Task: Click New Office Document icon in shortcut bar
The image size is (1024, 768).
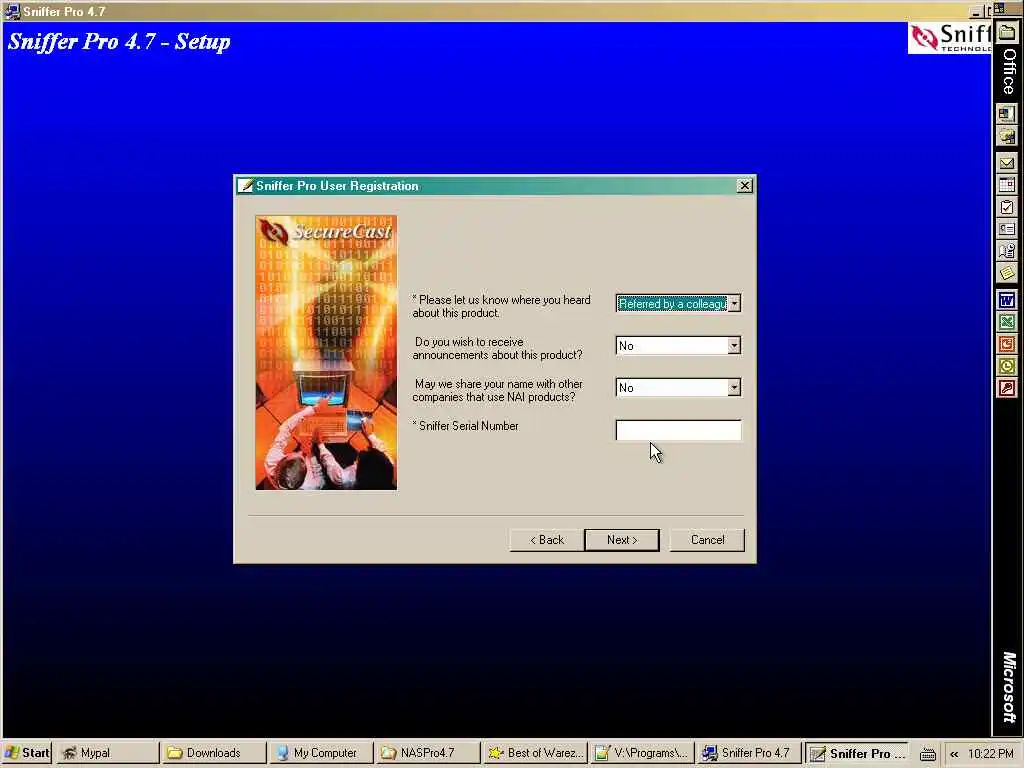Action: pyautogui.click(x=1007, y=114)
